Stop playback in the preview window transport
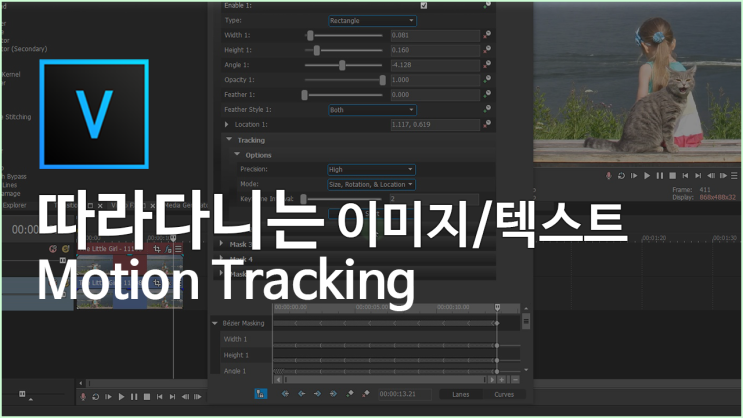Image resolution: width=743 pixels, height=418 pixels. click(672, 176)
